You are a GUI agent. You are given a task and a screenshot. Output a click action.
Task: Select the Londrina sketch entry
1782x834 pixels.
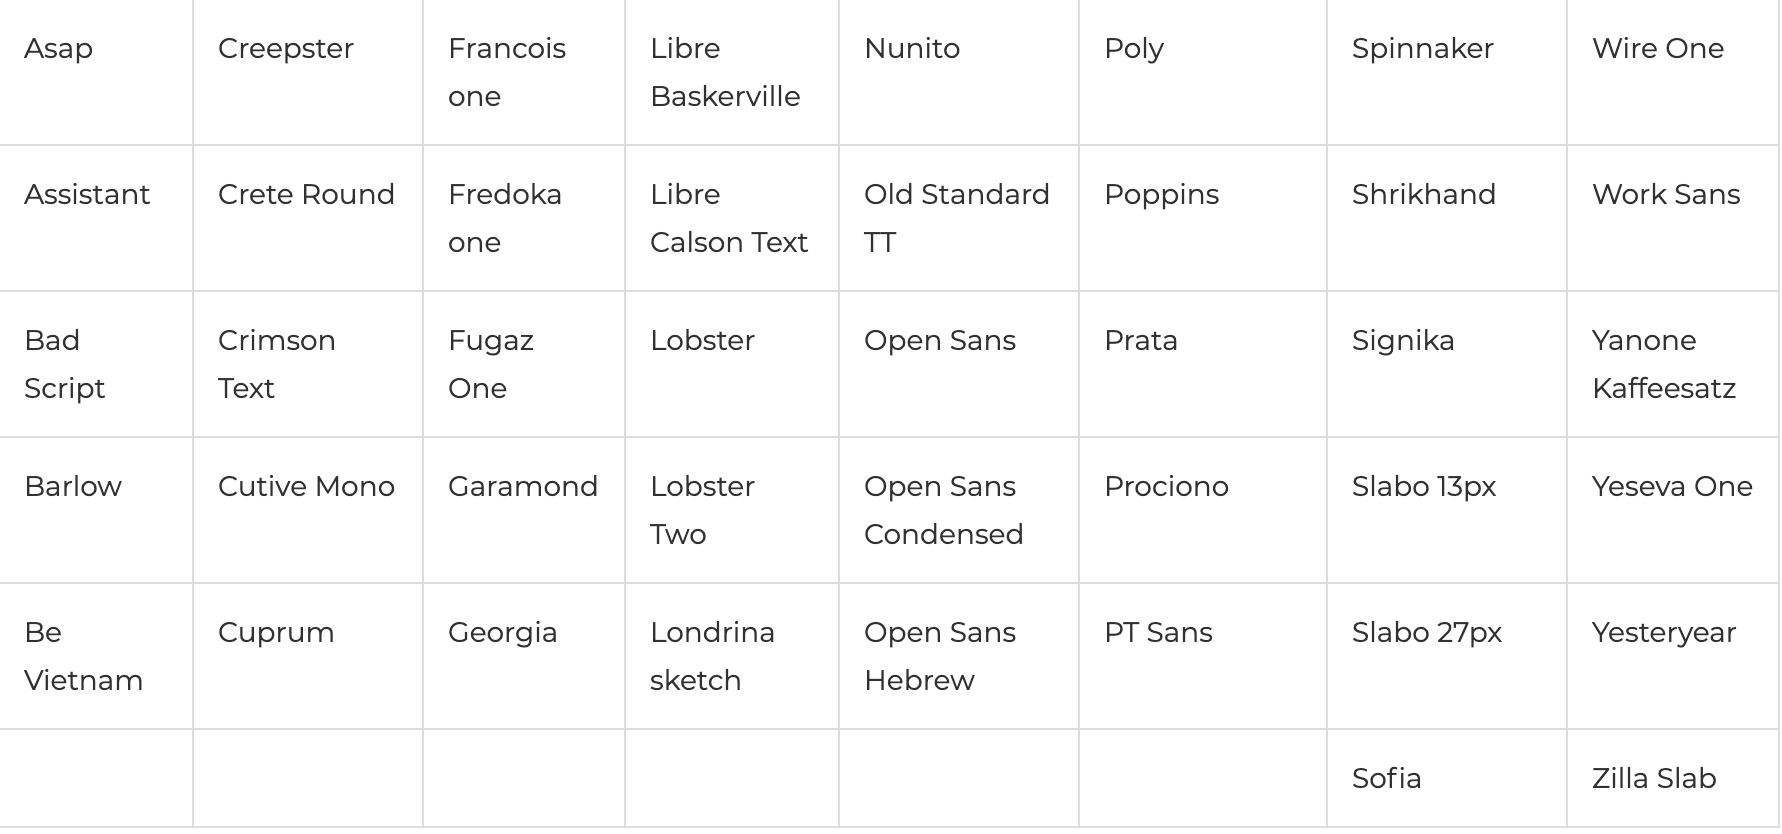coord(712,657)
